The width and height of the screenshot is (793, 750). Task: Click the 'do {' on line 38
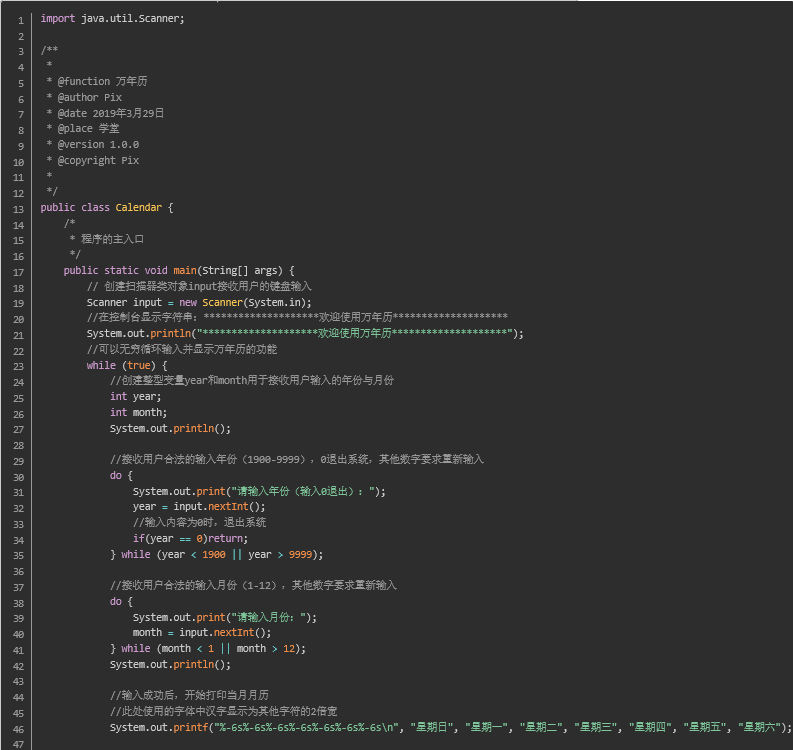(121, 601)
